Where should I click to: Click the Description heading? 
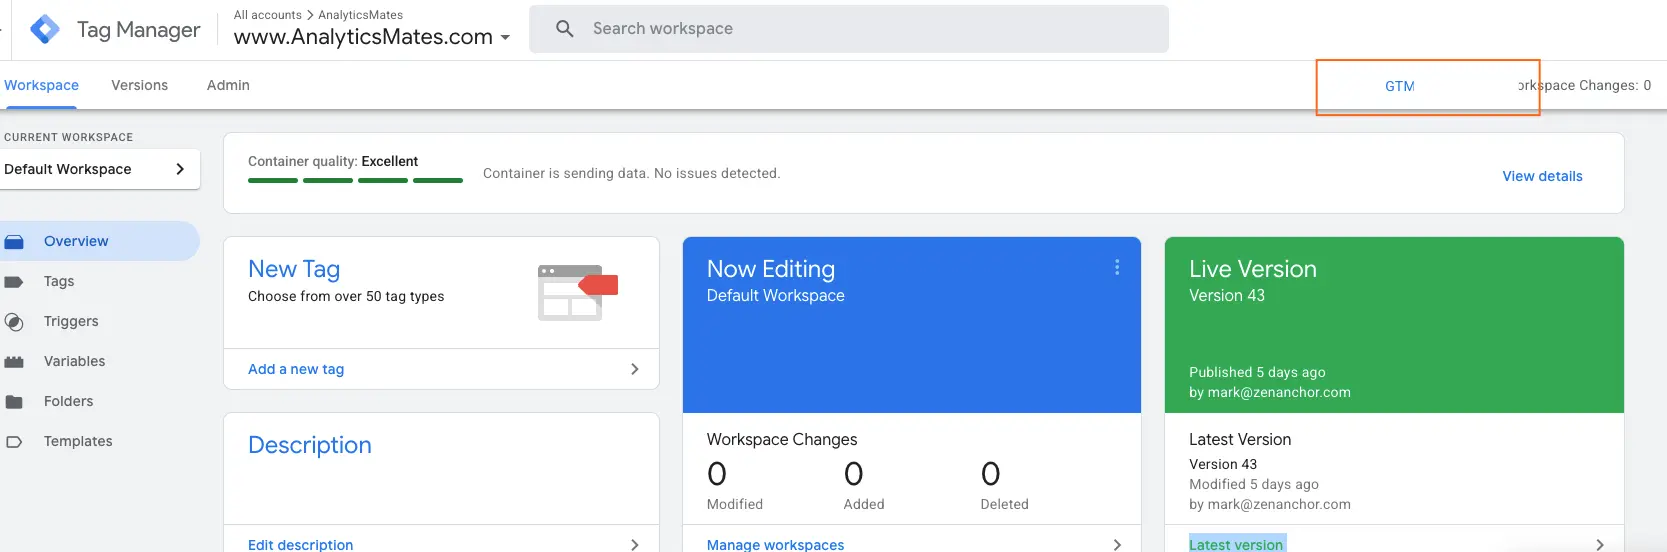[309, 445]
